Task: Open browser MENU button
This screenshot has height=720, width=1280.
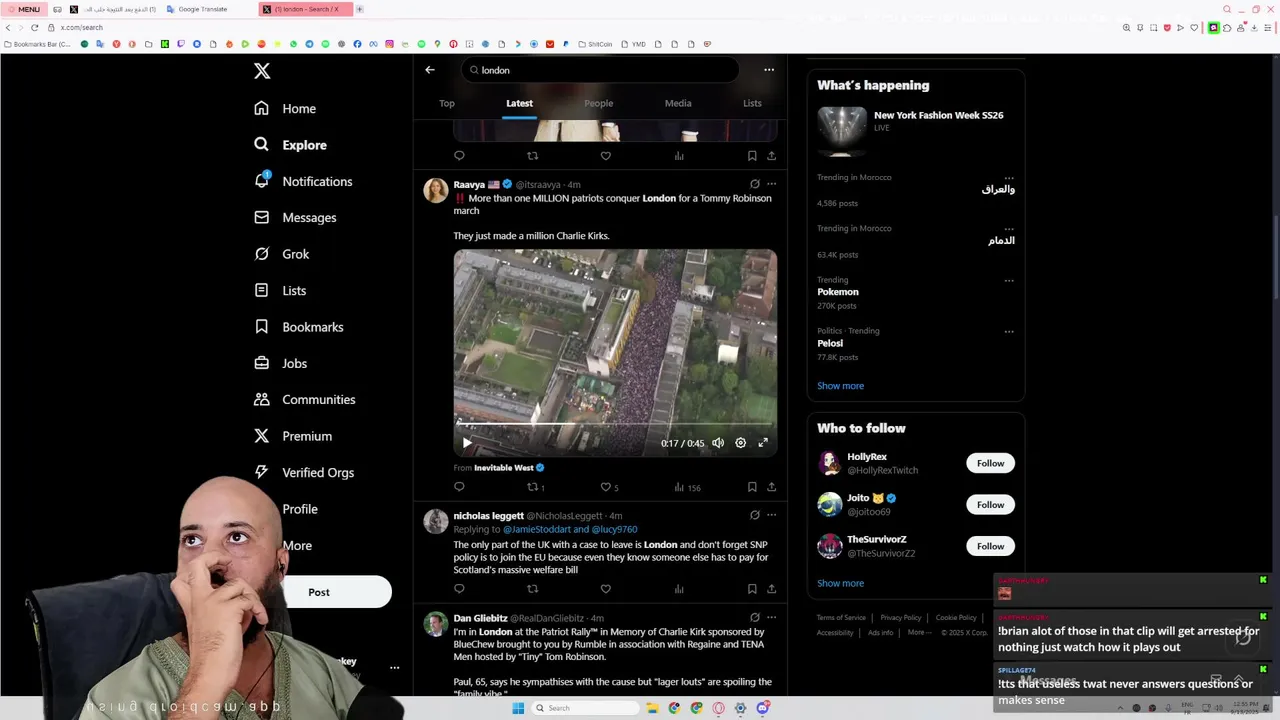Action: click(24, 9)
